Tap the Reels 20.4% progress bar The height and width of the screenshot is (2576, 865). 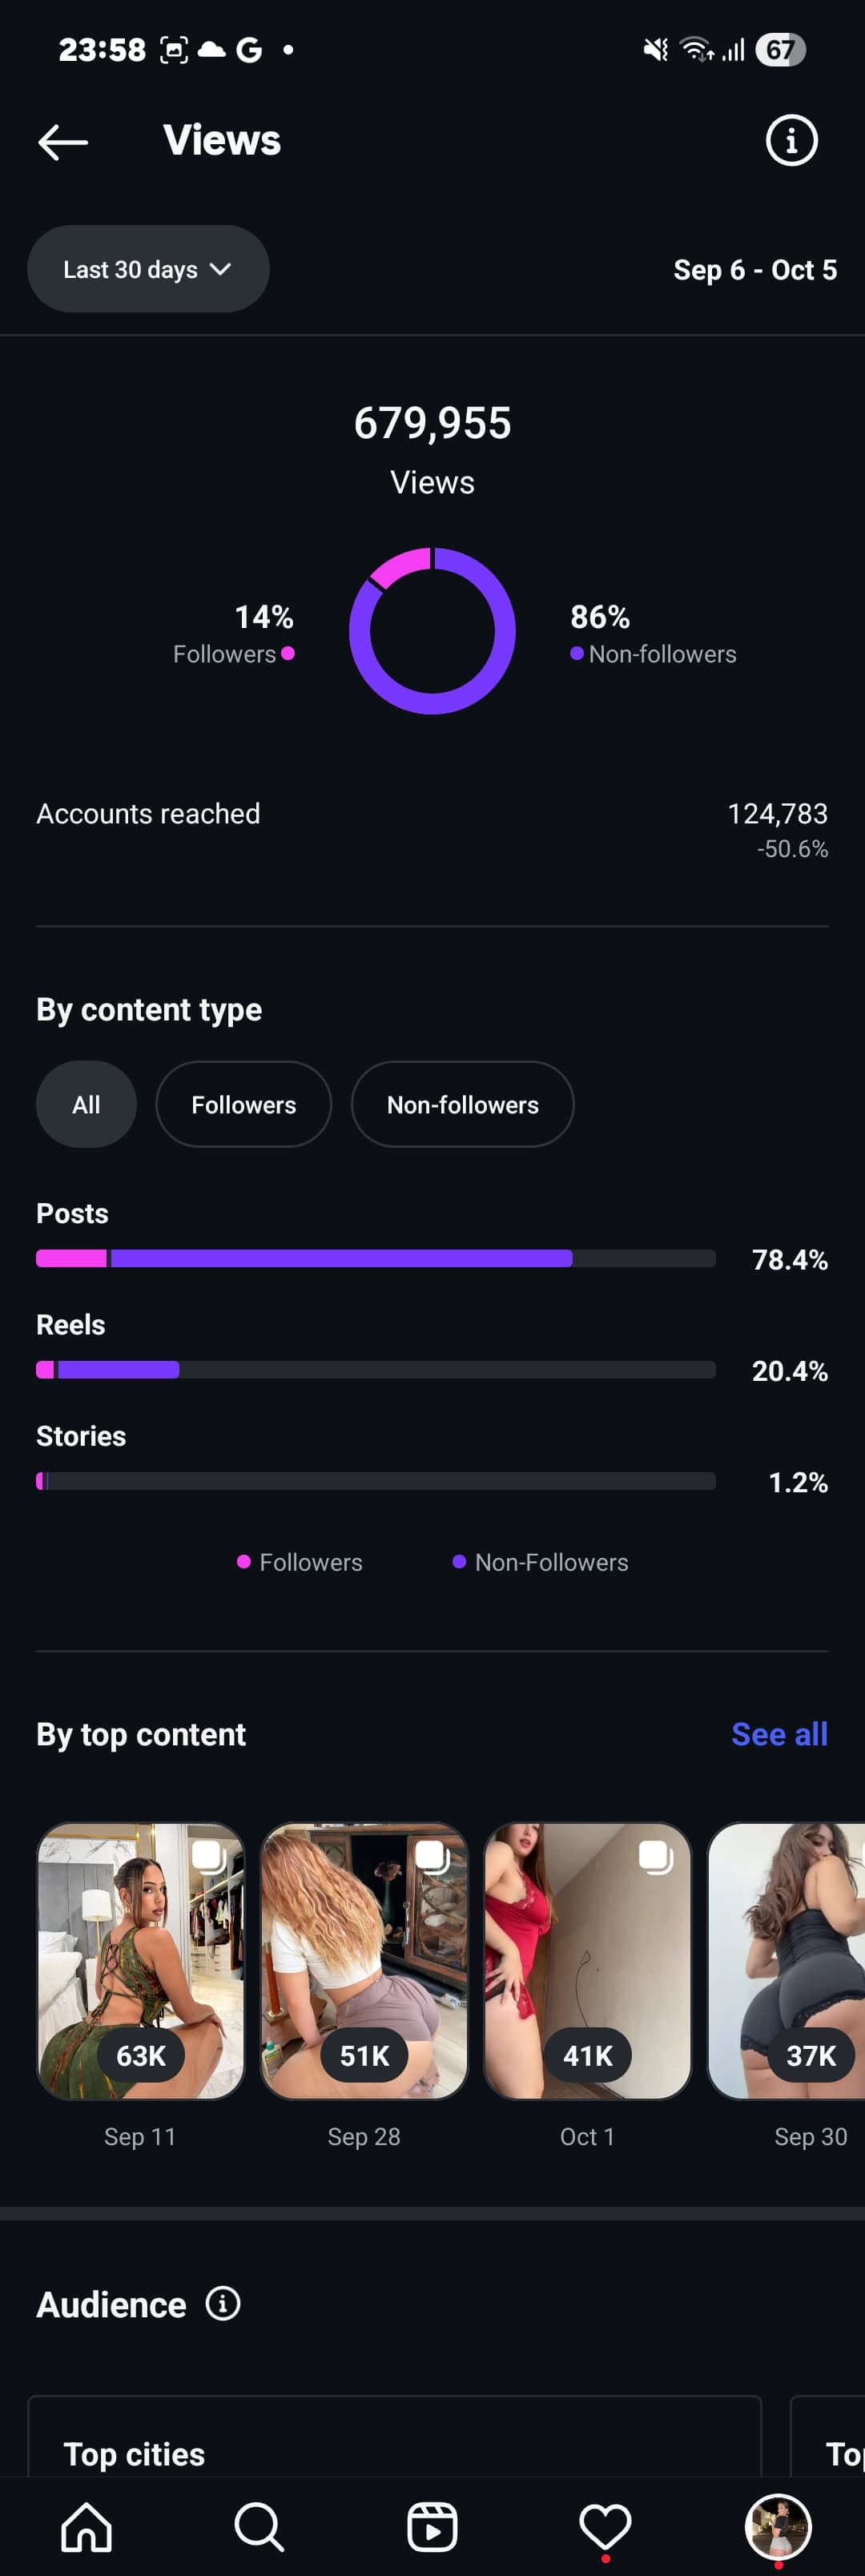376,1369
